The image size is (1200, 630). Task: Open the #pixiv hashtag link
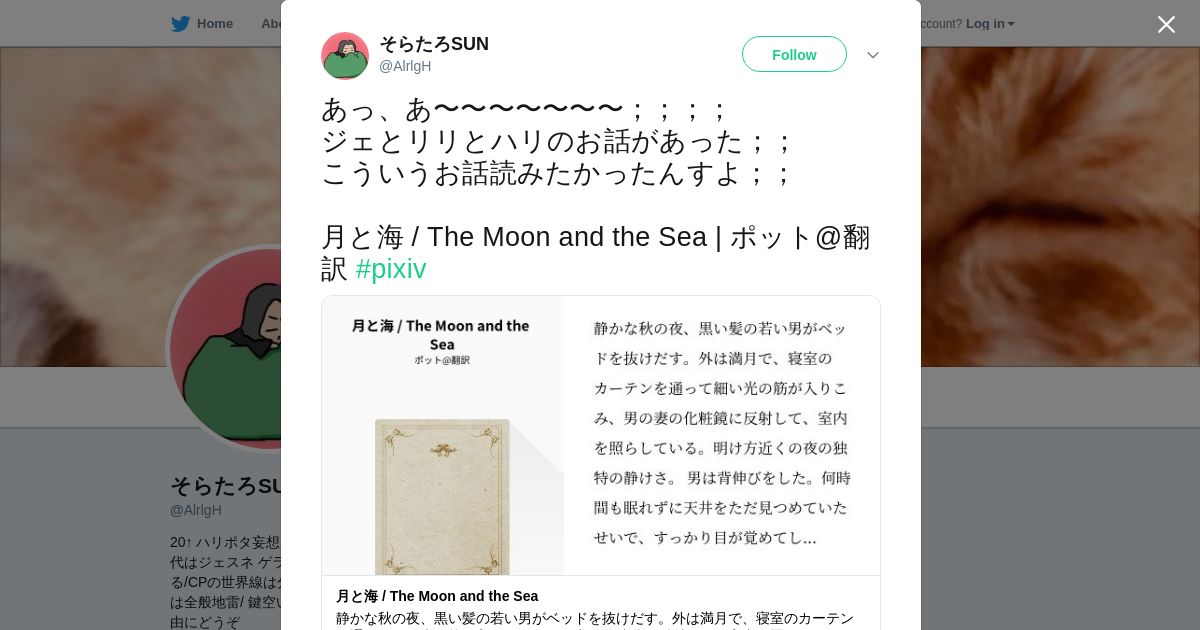pos(391,269)
